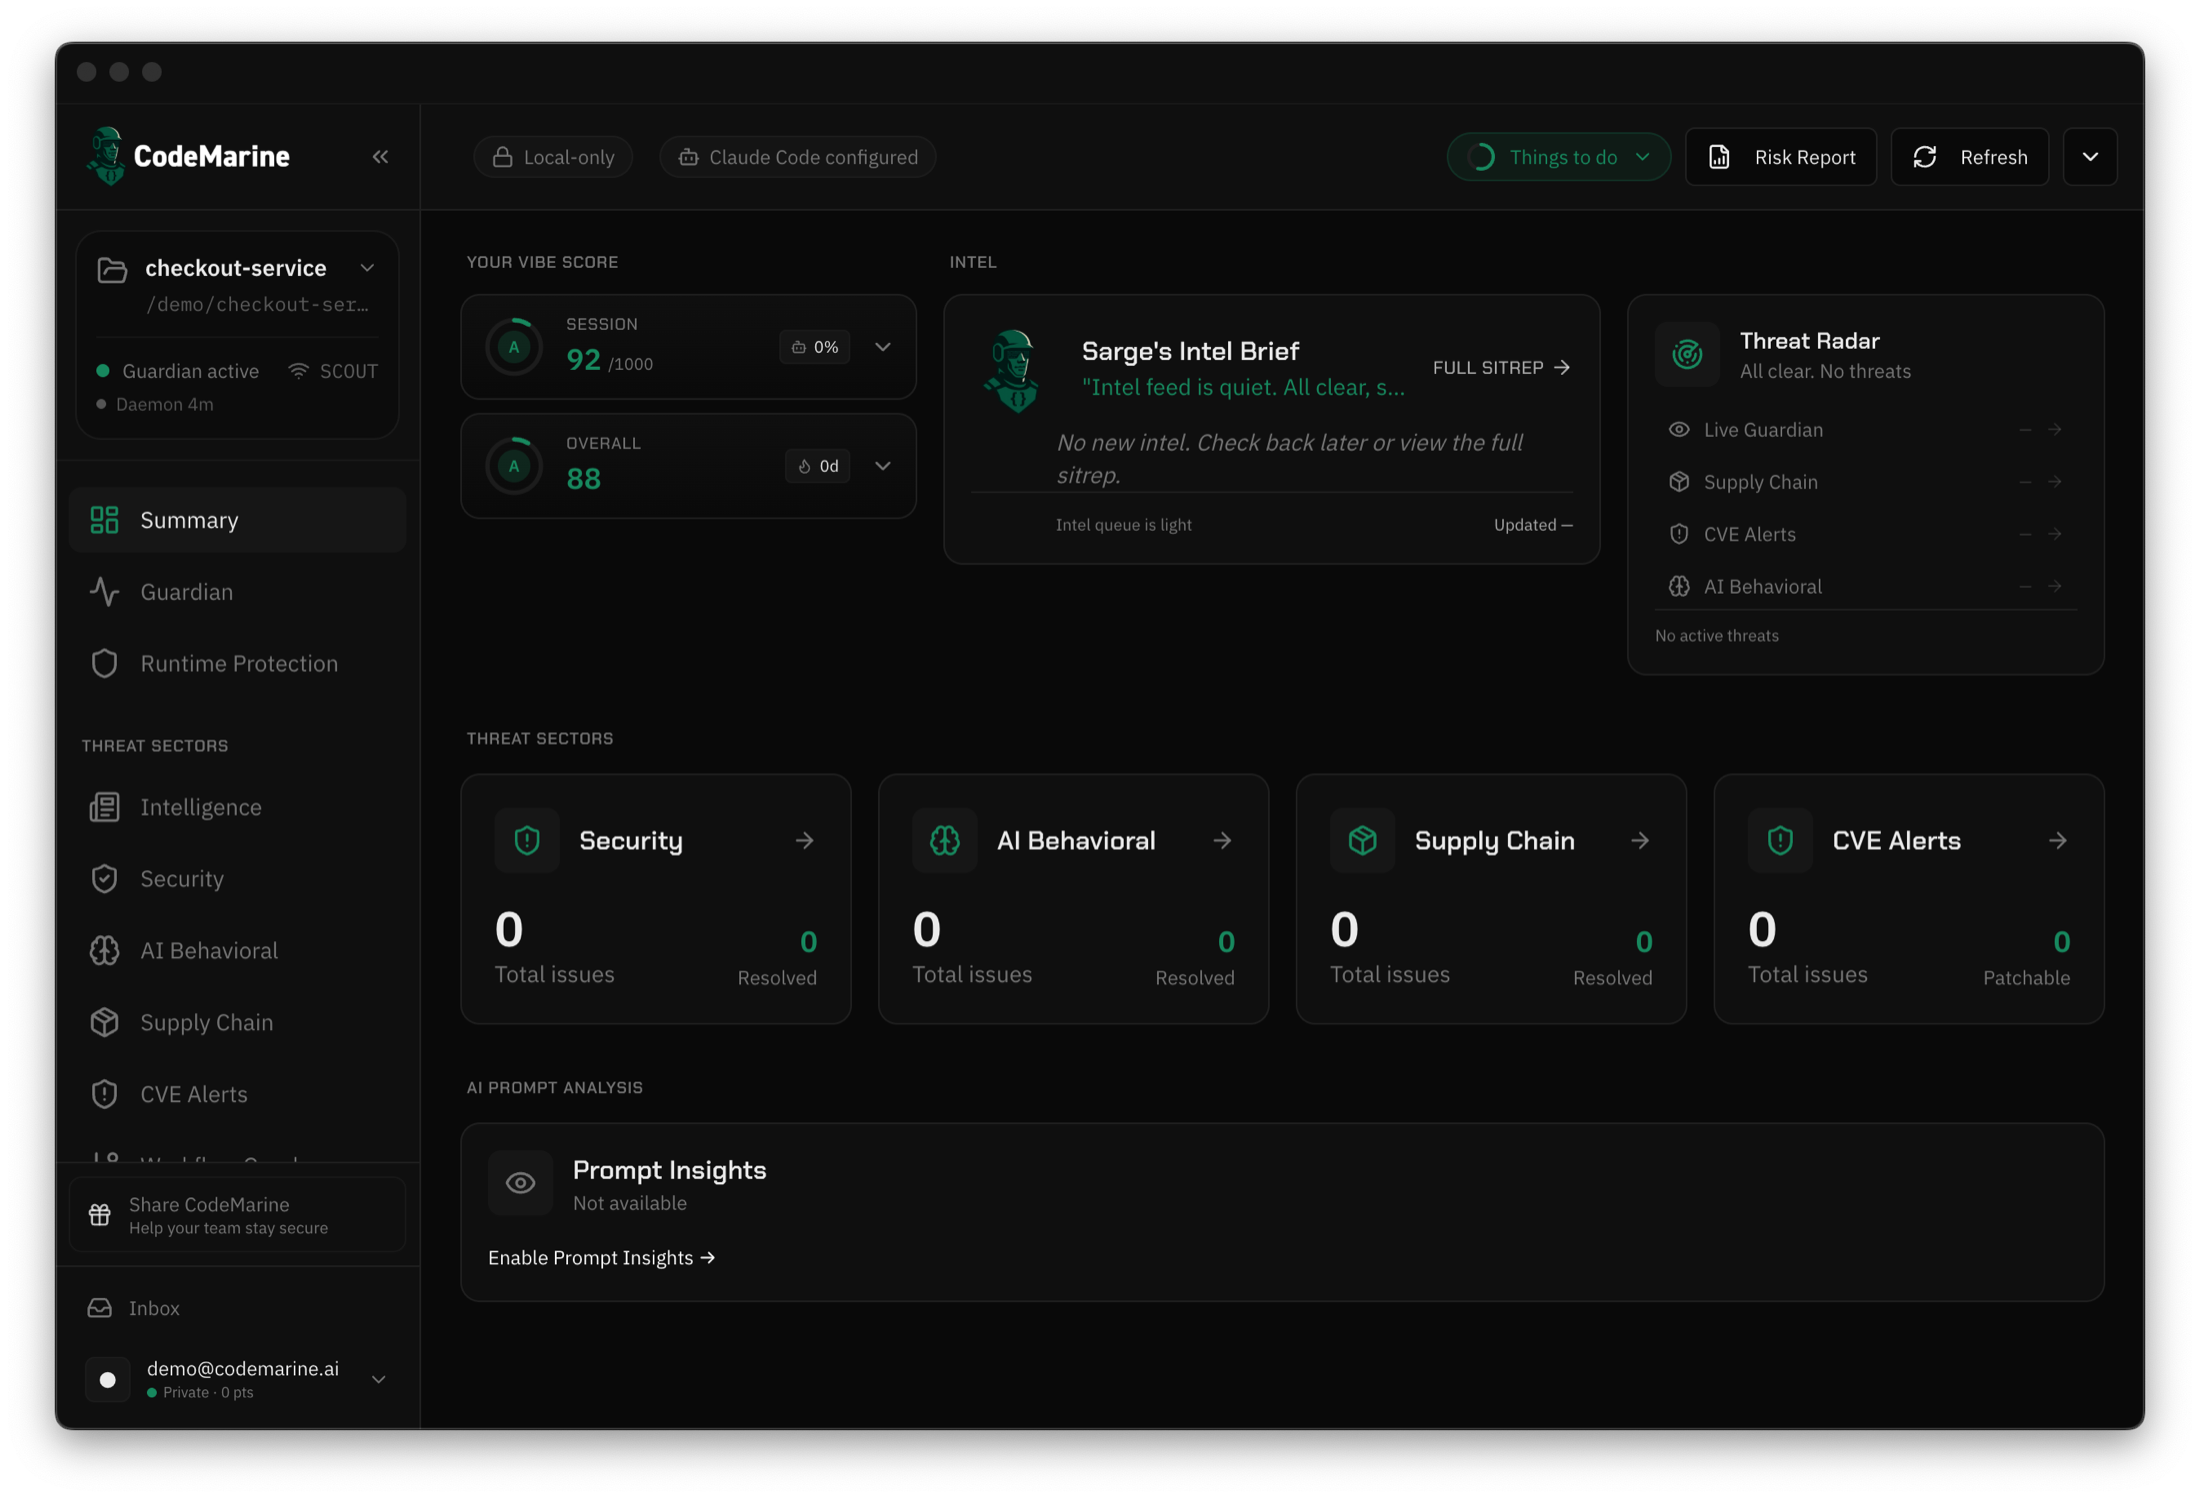
Task: Open the chevron menu beside Refresh
Action: pos(2090,157)
